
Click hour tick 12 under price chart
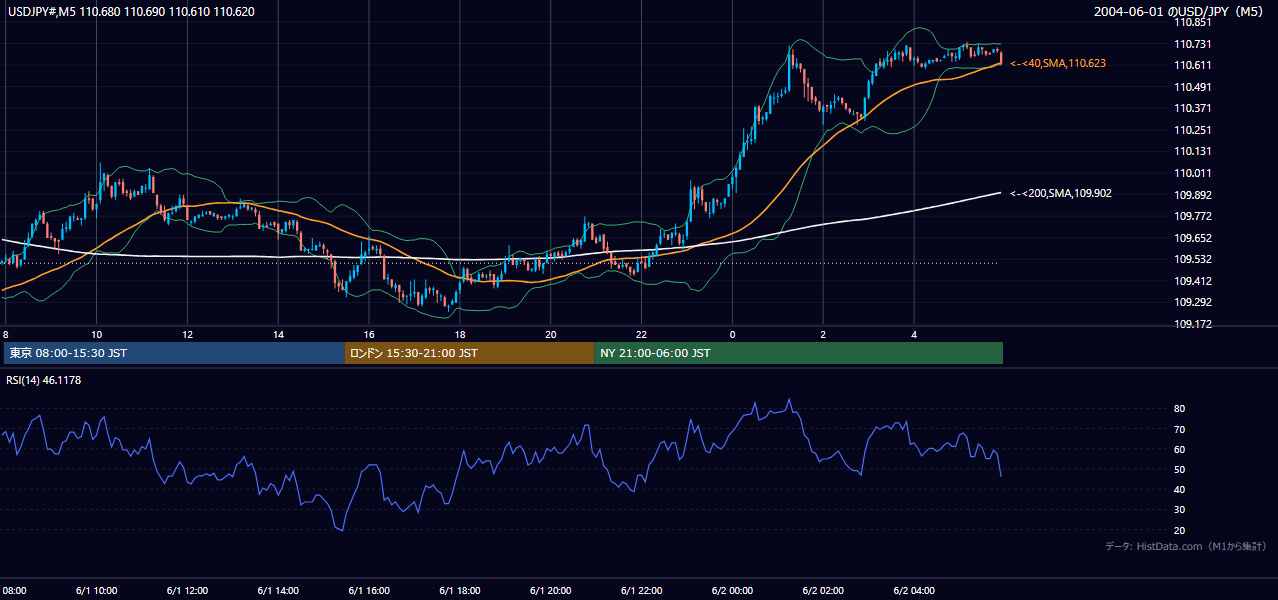click(187, 334)
